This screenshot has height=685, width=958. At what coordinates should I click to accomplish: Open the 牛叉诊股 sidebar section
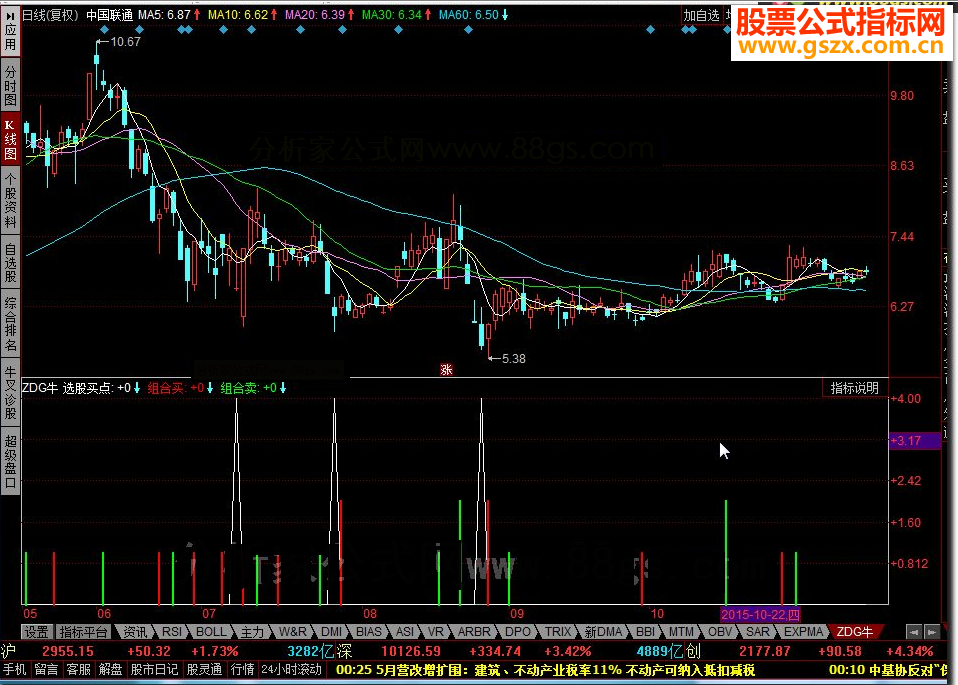tap(10, 392)
